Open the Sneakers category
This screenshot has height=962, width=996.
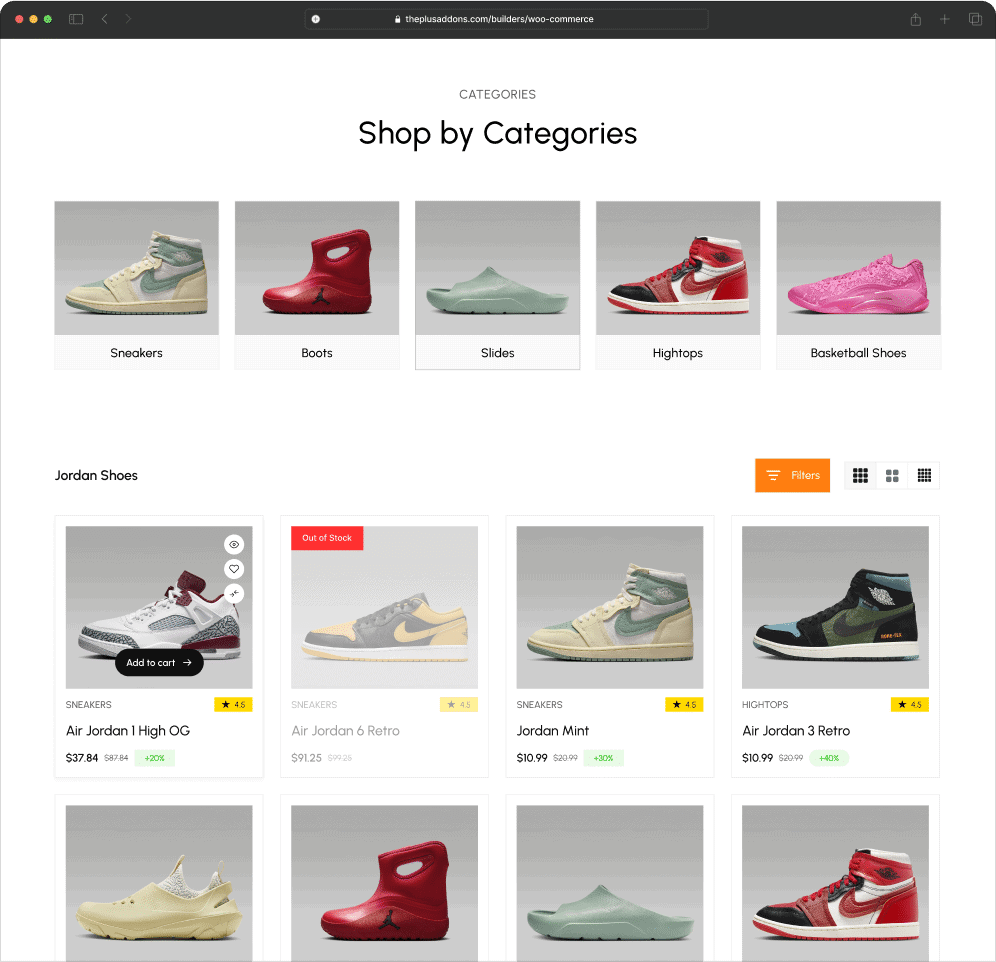point(137,285)
